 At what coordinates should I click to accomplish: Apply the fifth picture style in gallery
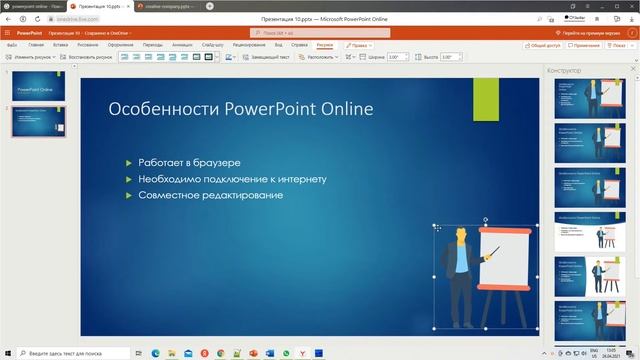point(172,57)
